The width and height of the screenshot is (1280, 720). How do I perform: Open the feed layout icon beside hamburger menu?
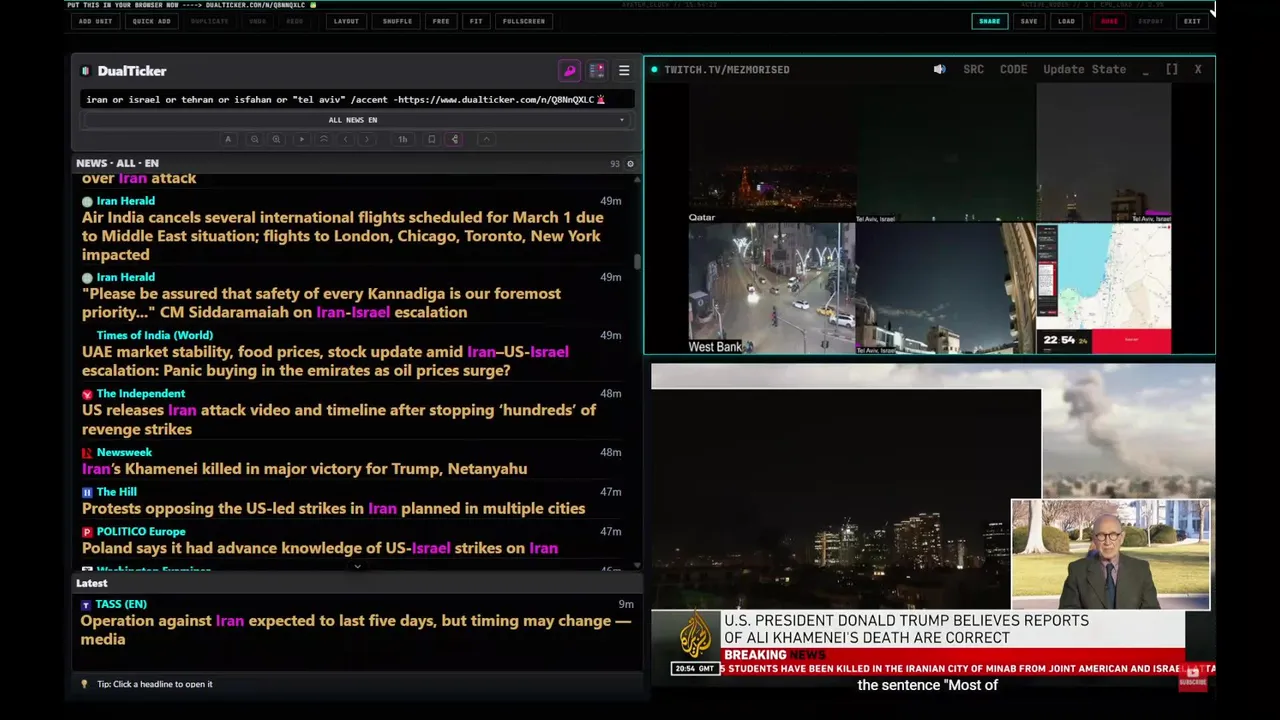(597, 71)
